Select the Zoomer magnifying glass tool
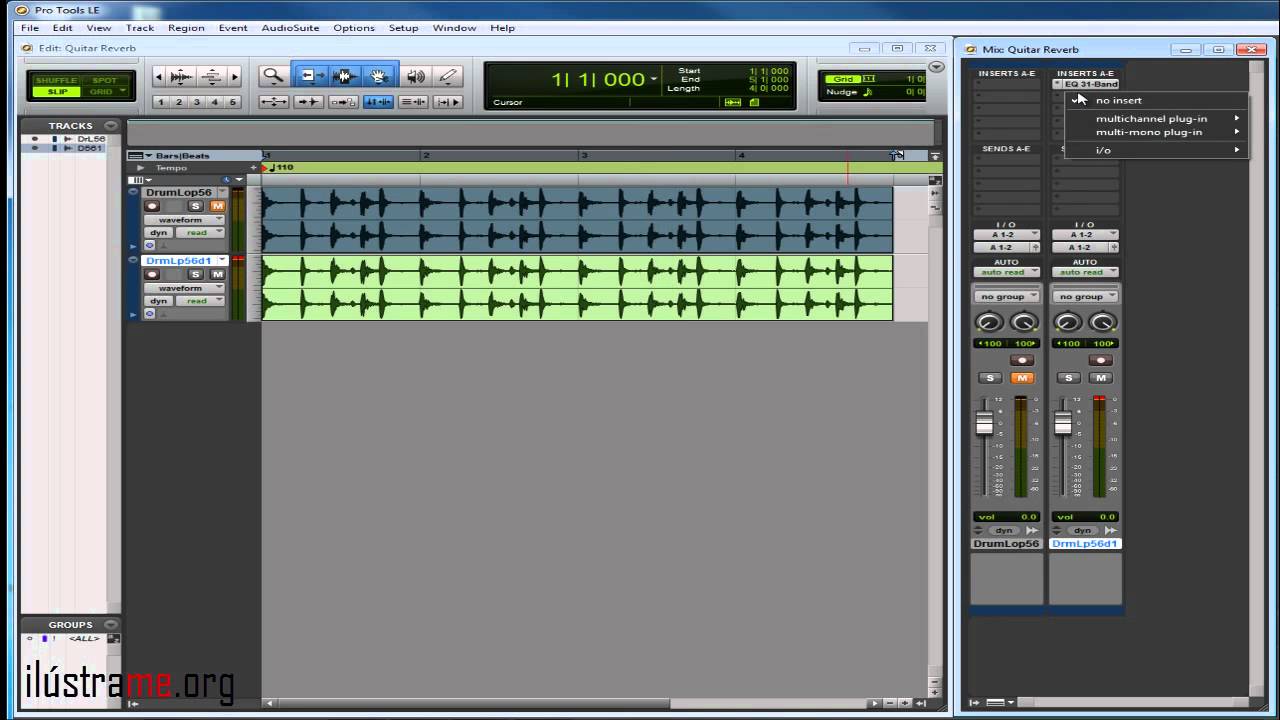Screen dimensions: 1280x720 point(272,76)
